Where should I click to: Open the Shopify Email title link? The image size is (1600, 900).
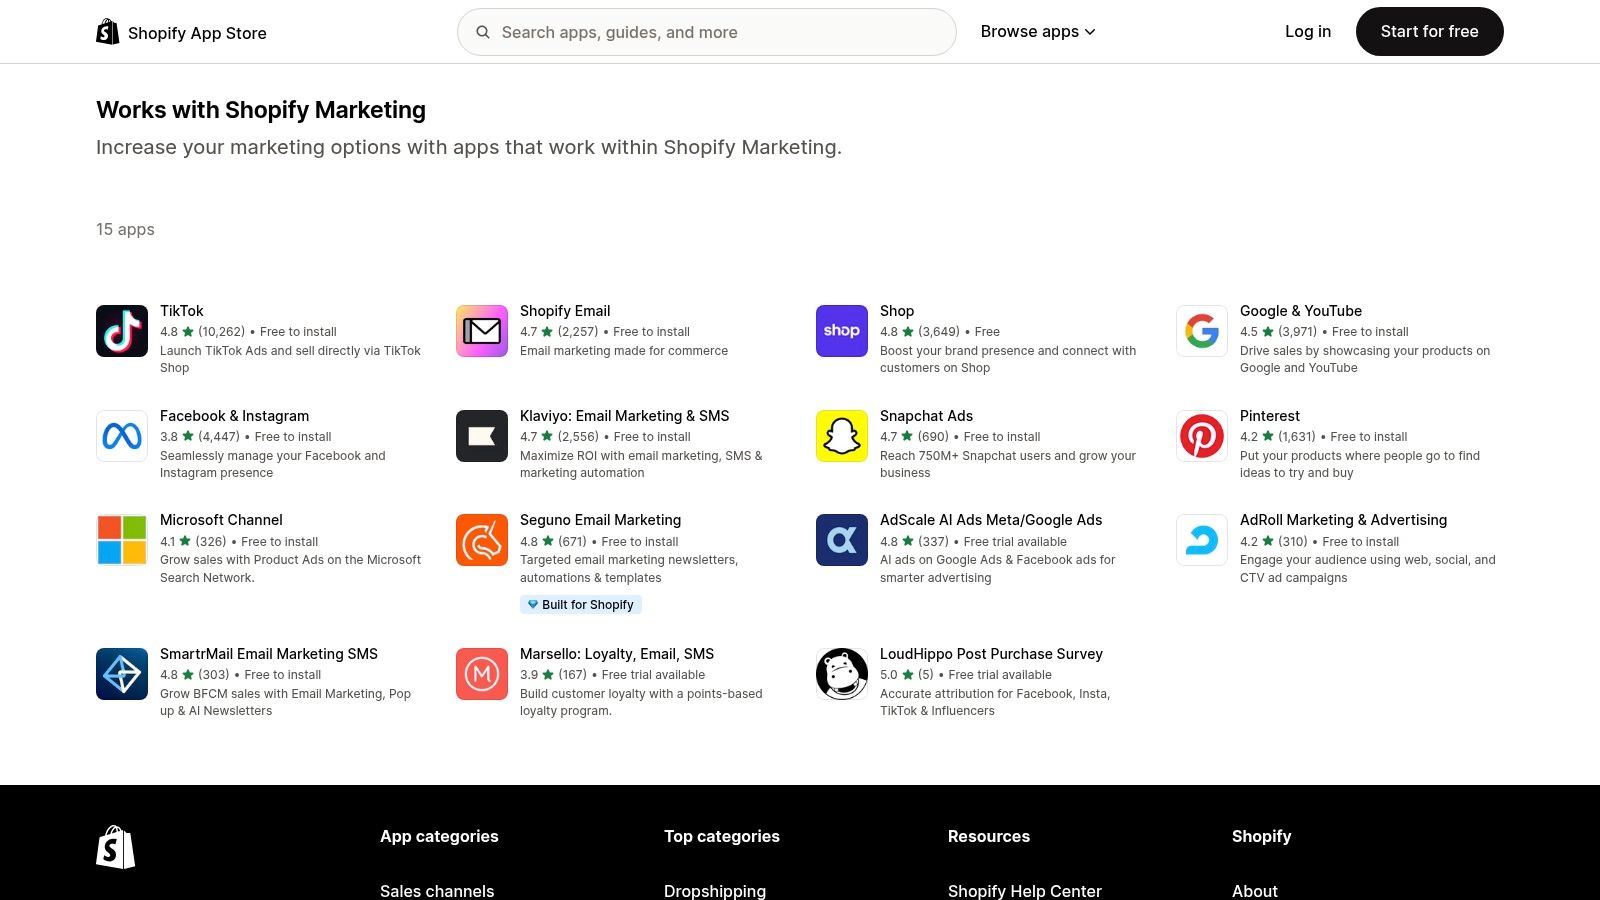point(565,311)
